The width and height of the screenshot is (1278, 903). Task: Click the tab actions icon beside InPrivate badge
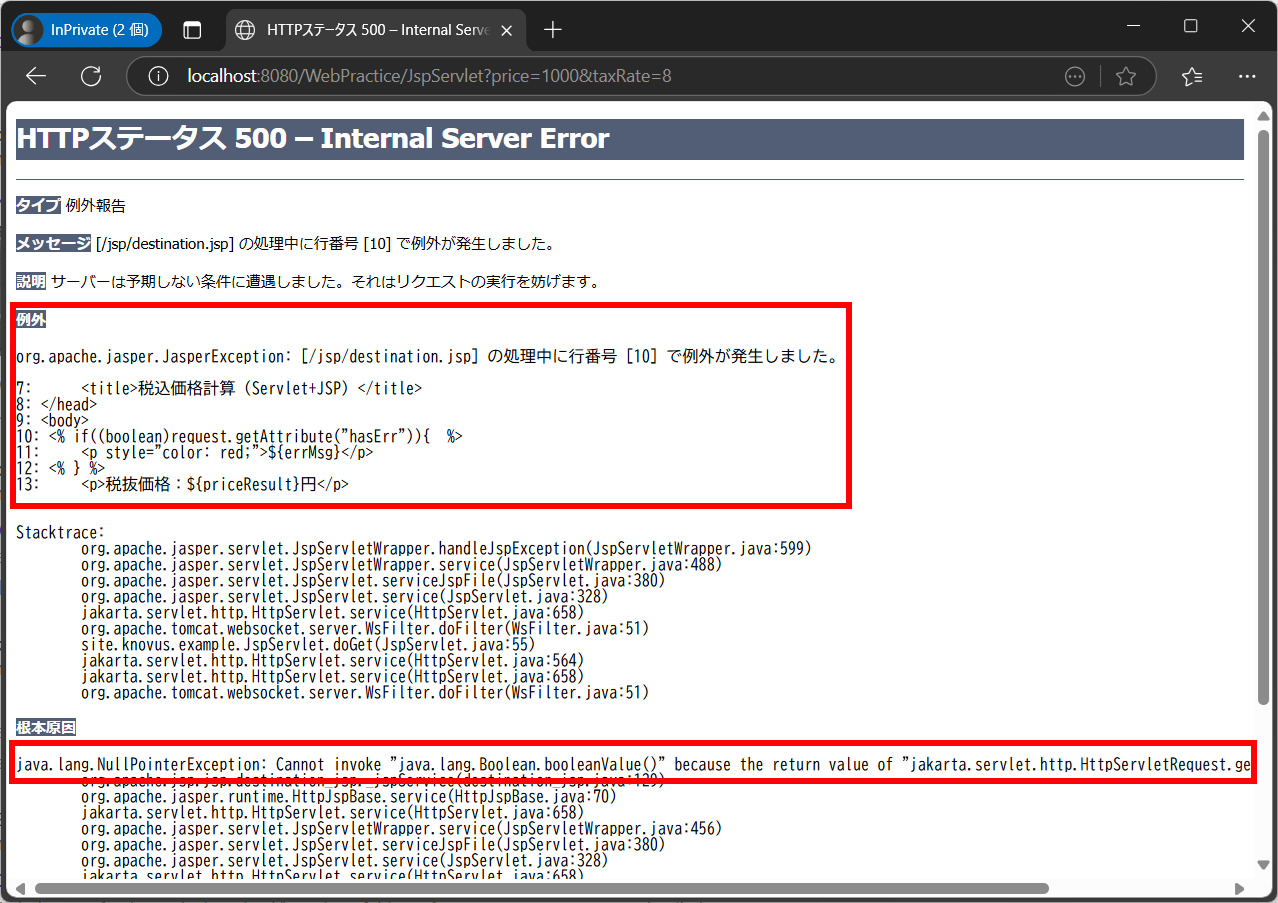pos(192,30)
